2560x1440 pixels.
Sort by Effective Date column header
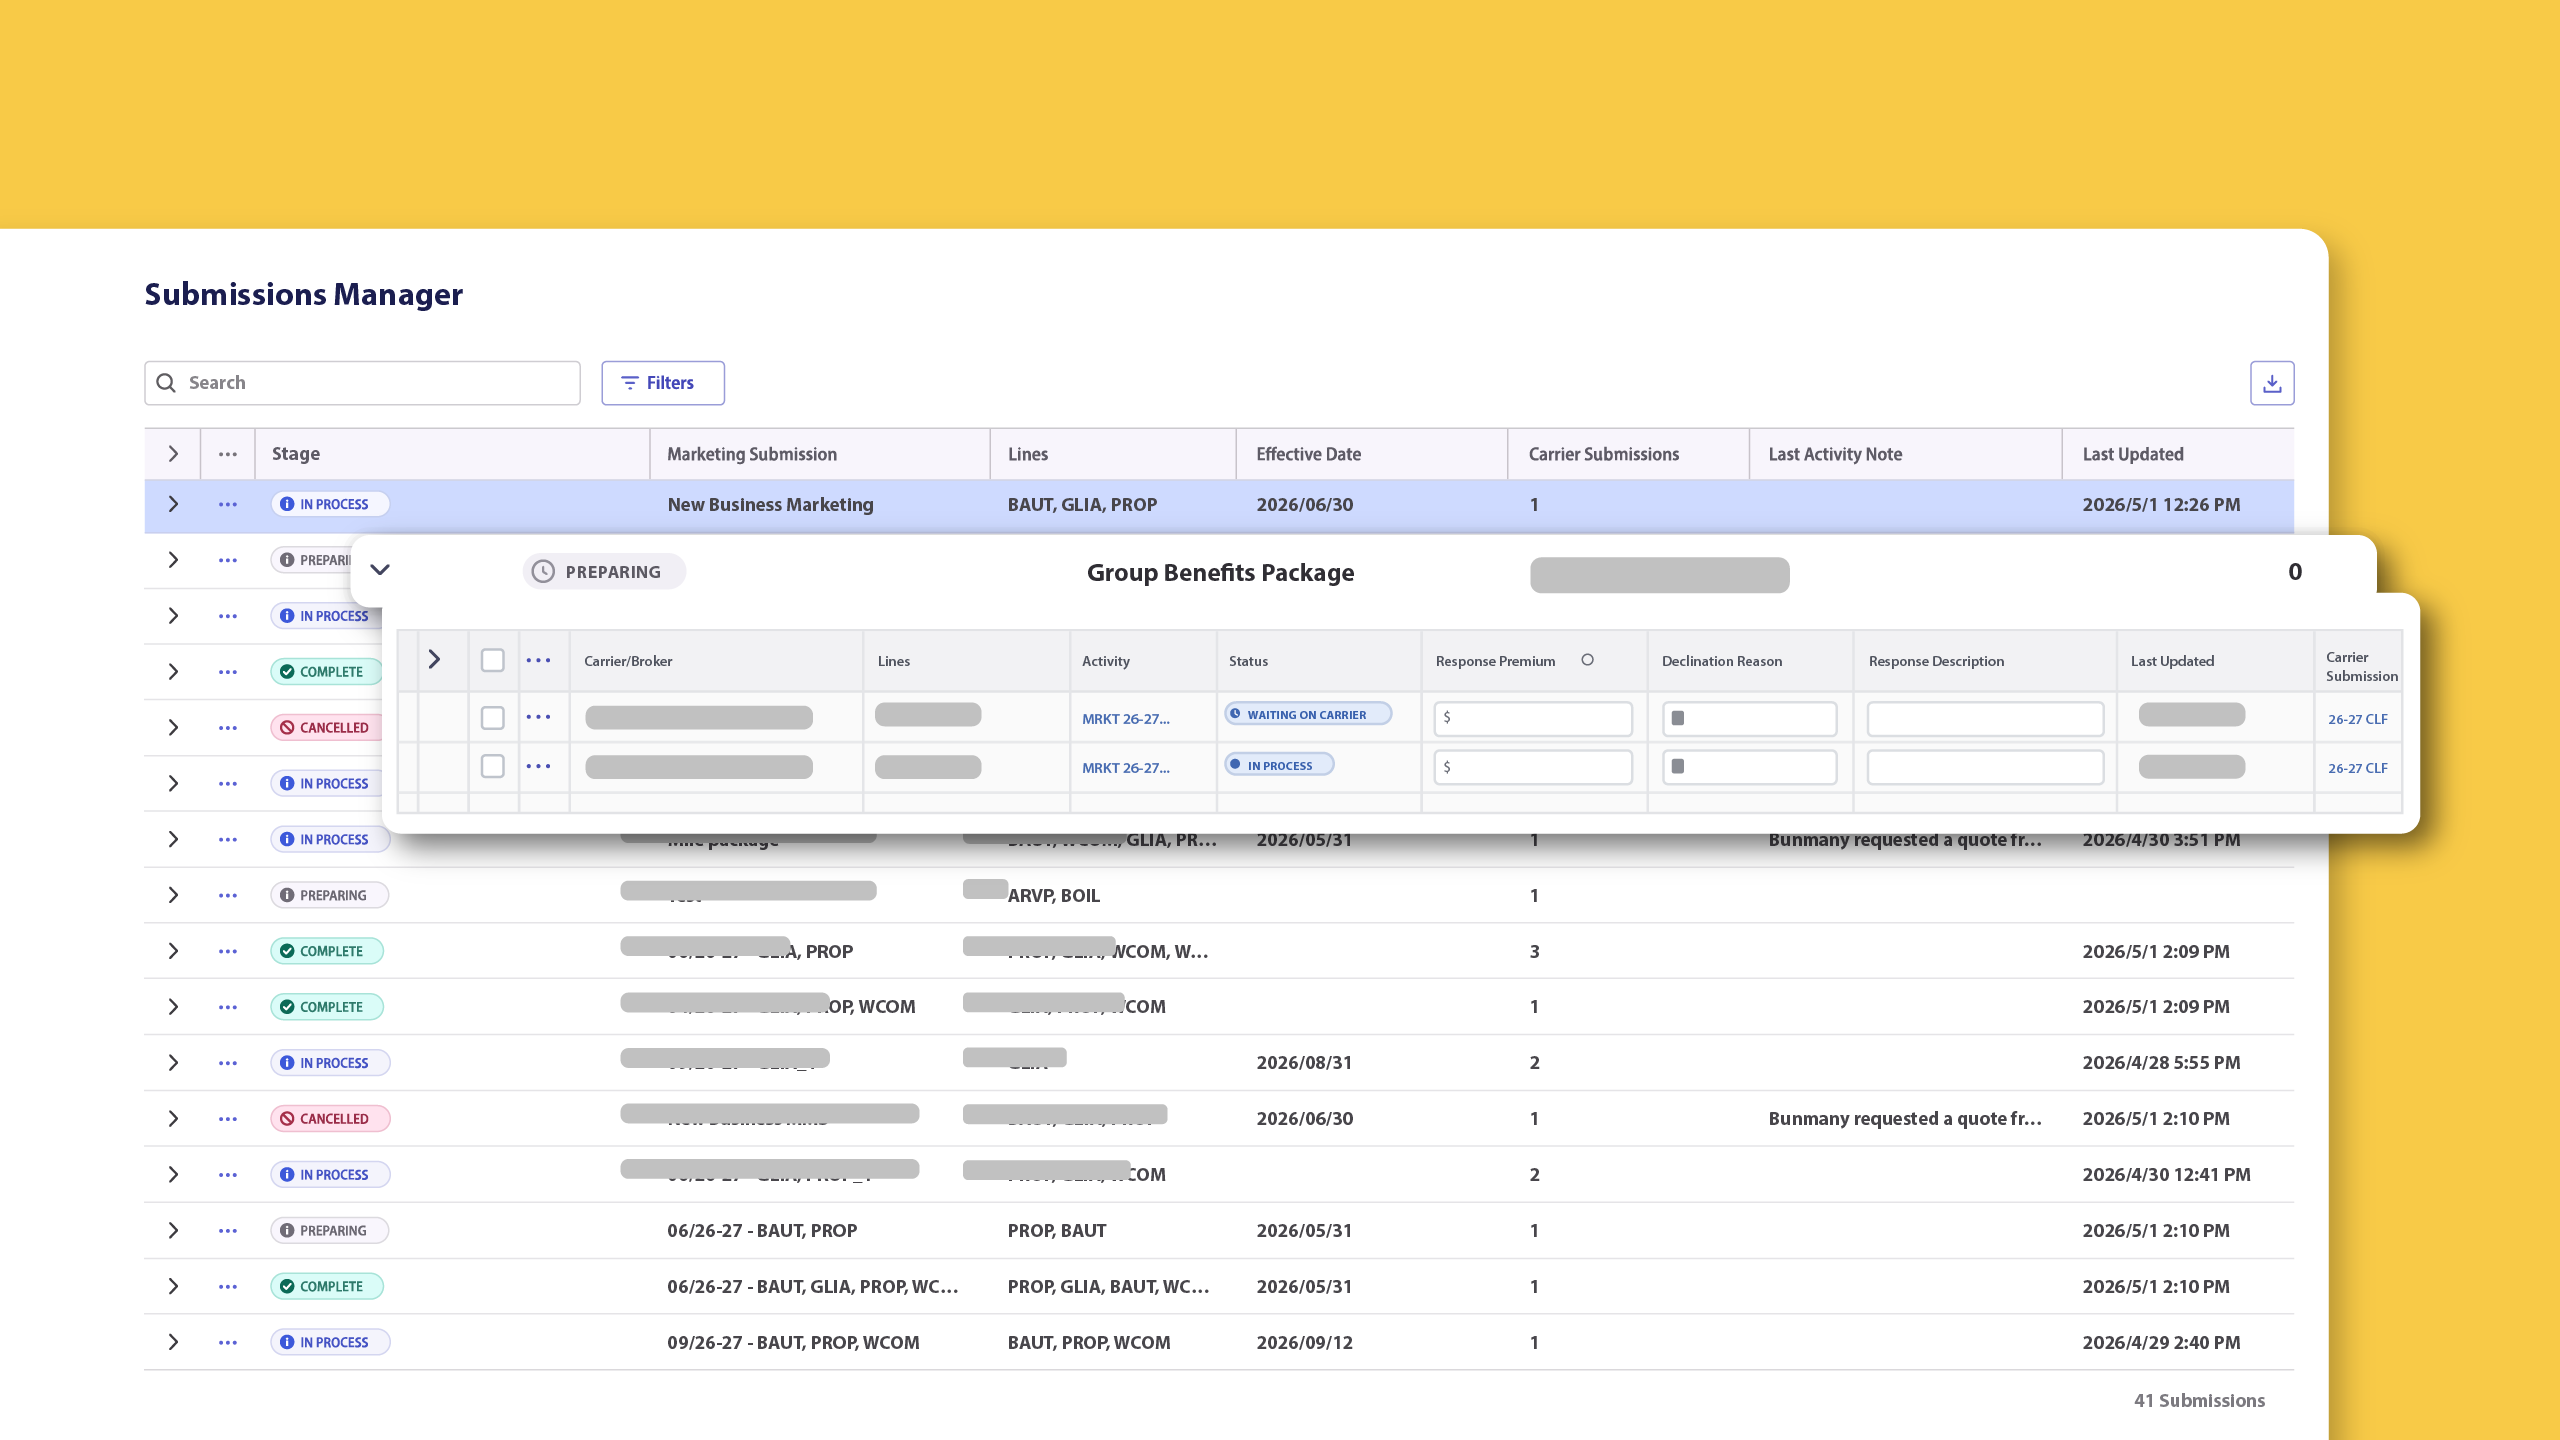(x=1308, y=454)
